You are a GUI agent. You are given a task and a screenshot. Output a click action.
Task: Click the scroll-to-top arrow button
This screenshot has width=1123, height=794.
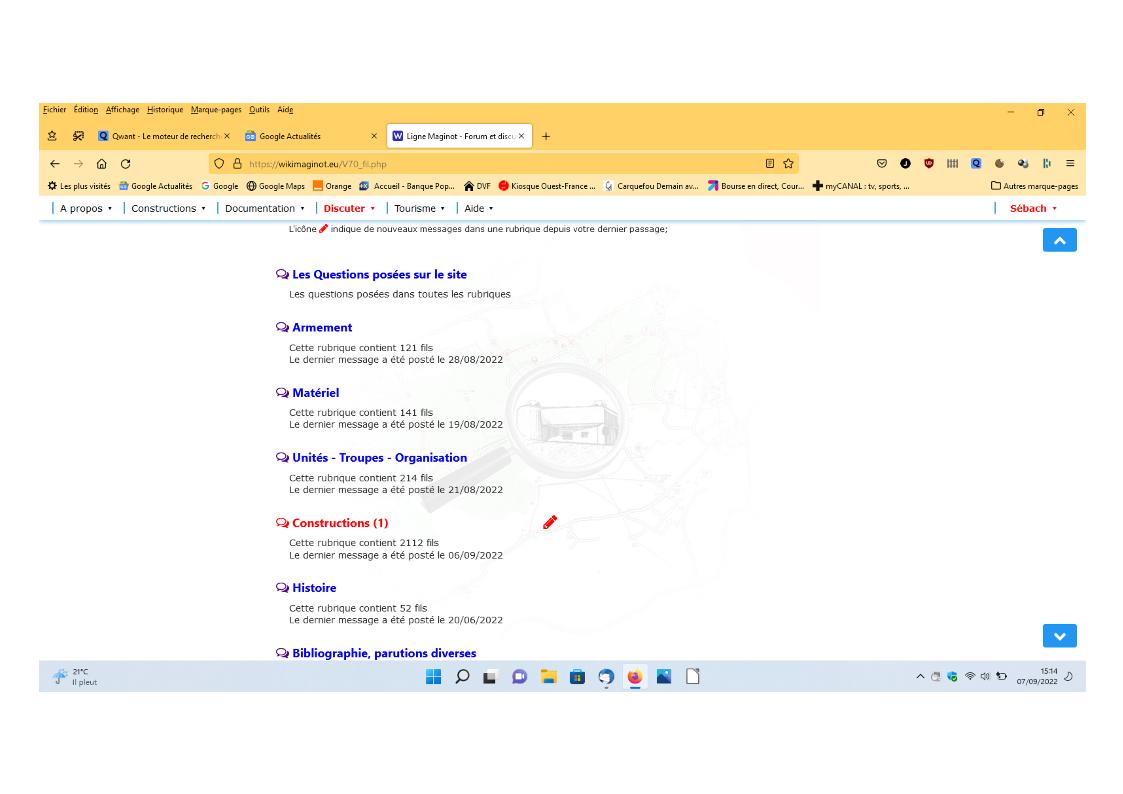pyautogui.click(x=1059, y=240)
